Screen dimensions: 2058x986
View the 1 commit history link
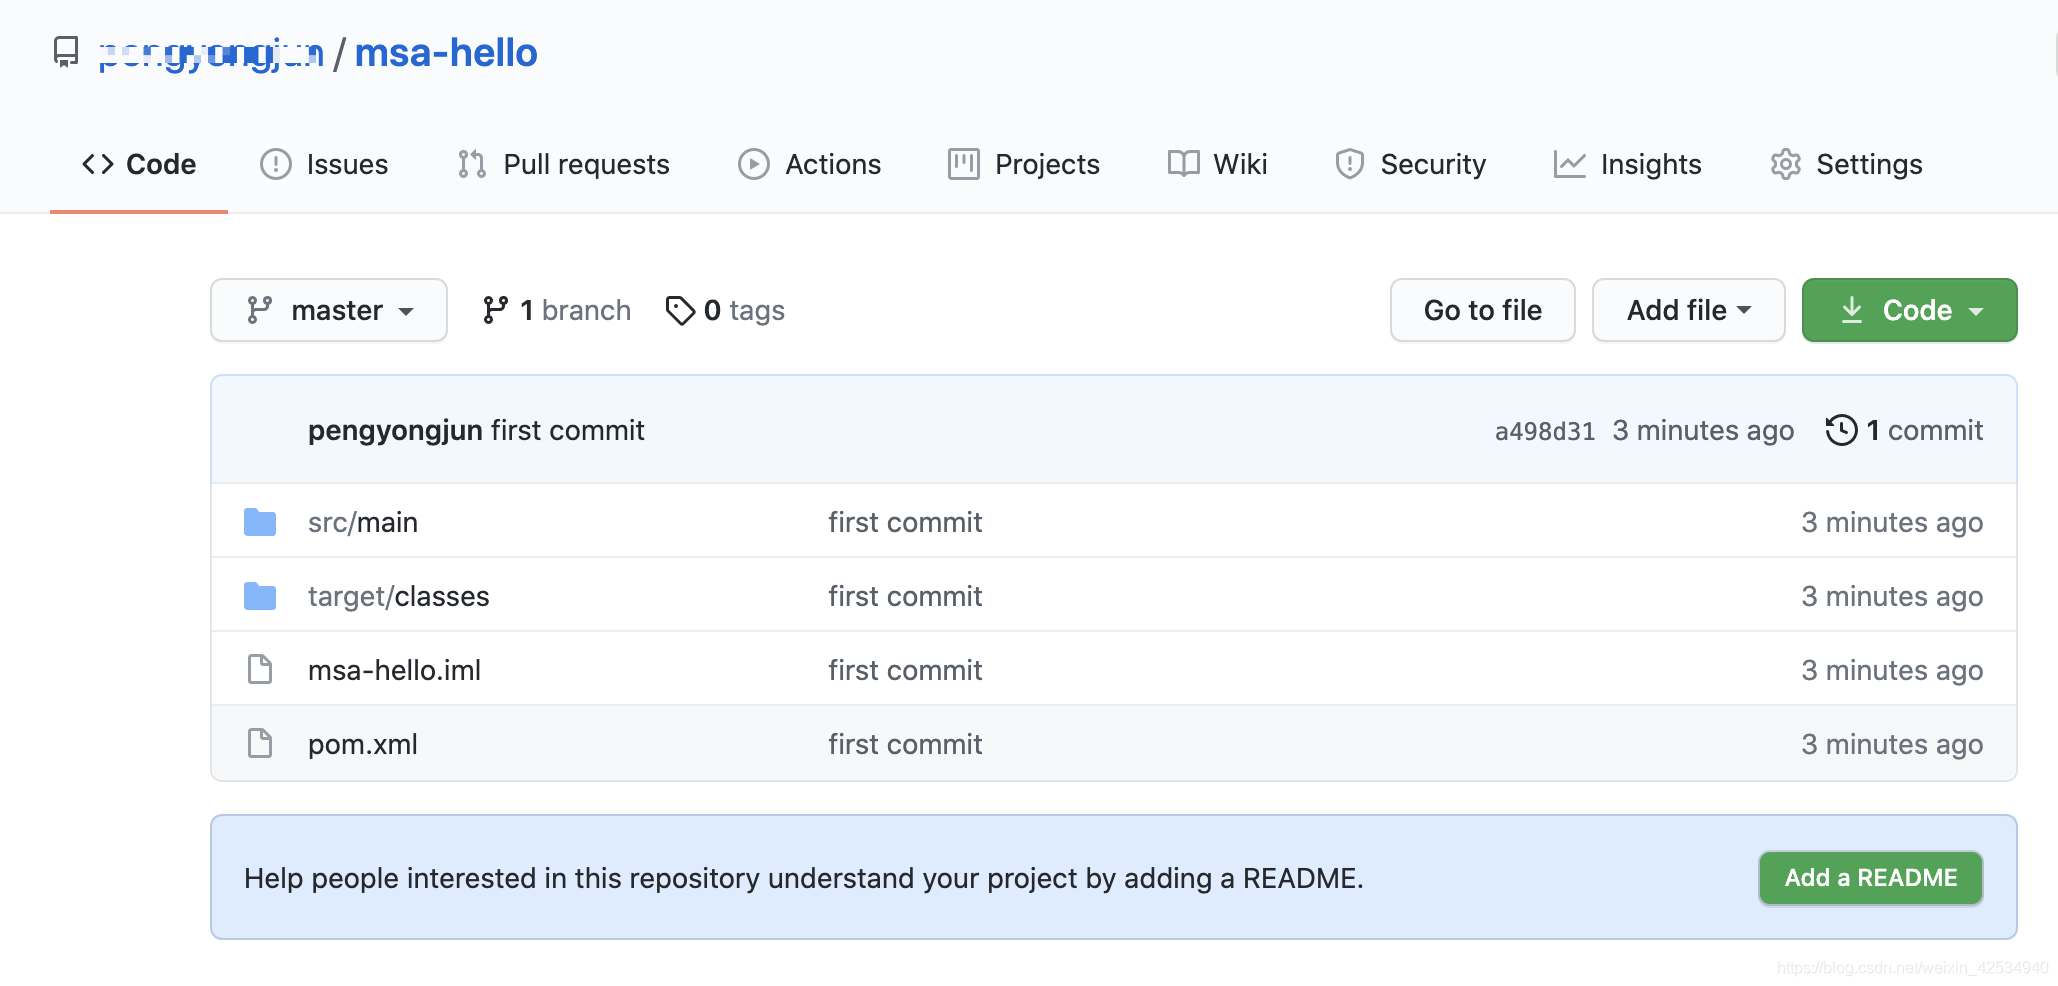(1904, 430)
